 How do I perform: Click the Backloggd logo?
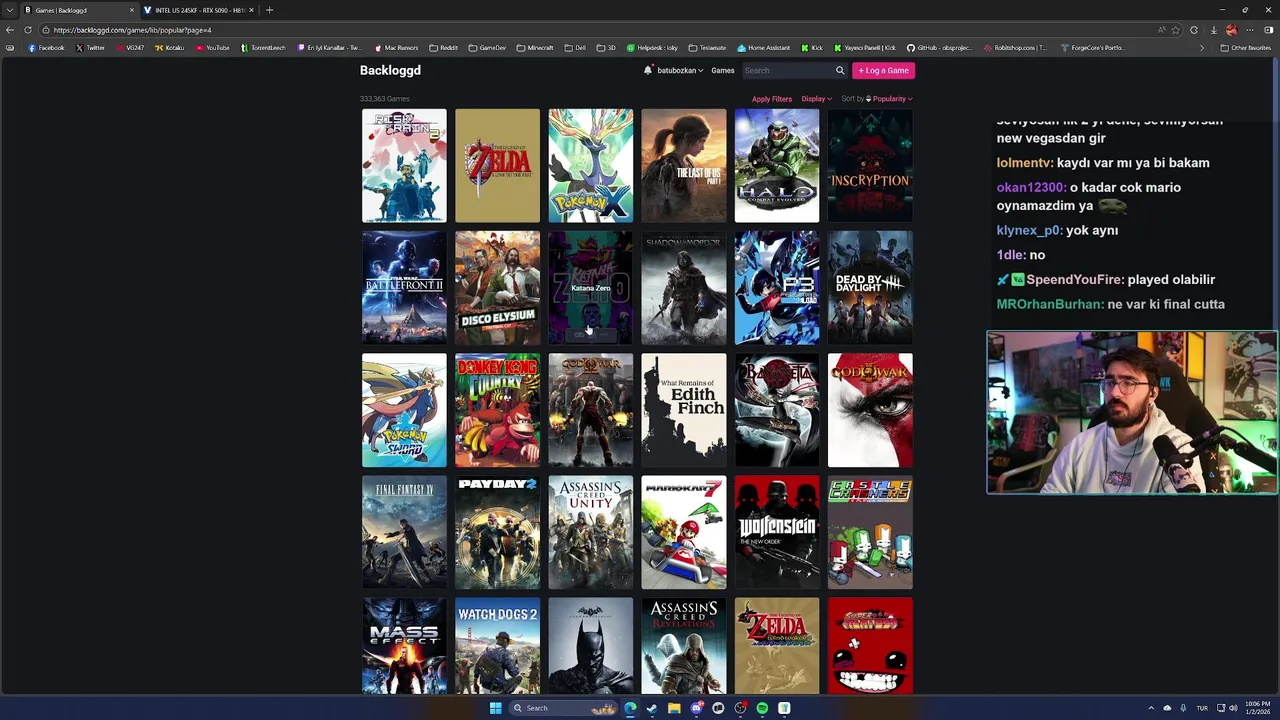pyautogui.click(x=390, y=70)
